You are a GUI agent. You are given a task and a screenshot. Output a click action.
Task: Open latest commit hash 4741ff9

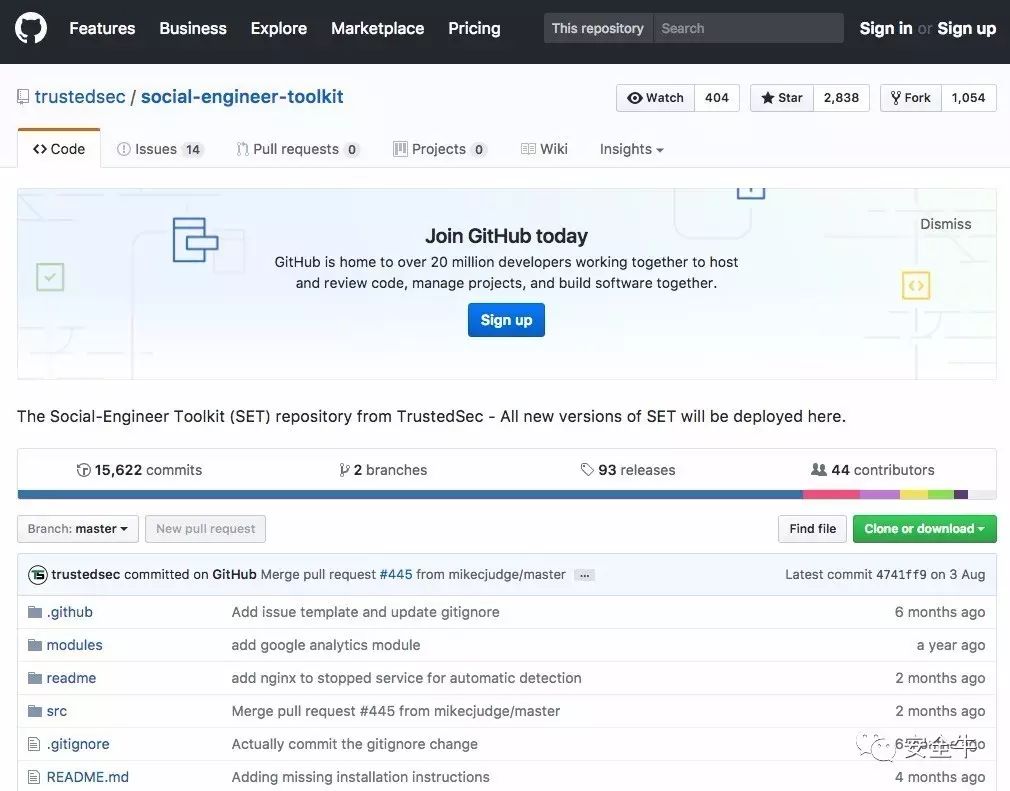(902, 575)
